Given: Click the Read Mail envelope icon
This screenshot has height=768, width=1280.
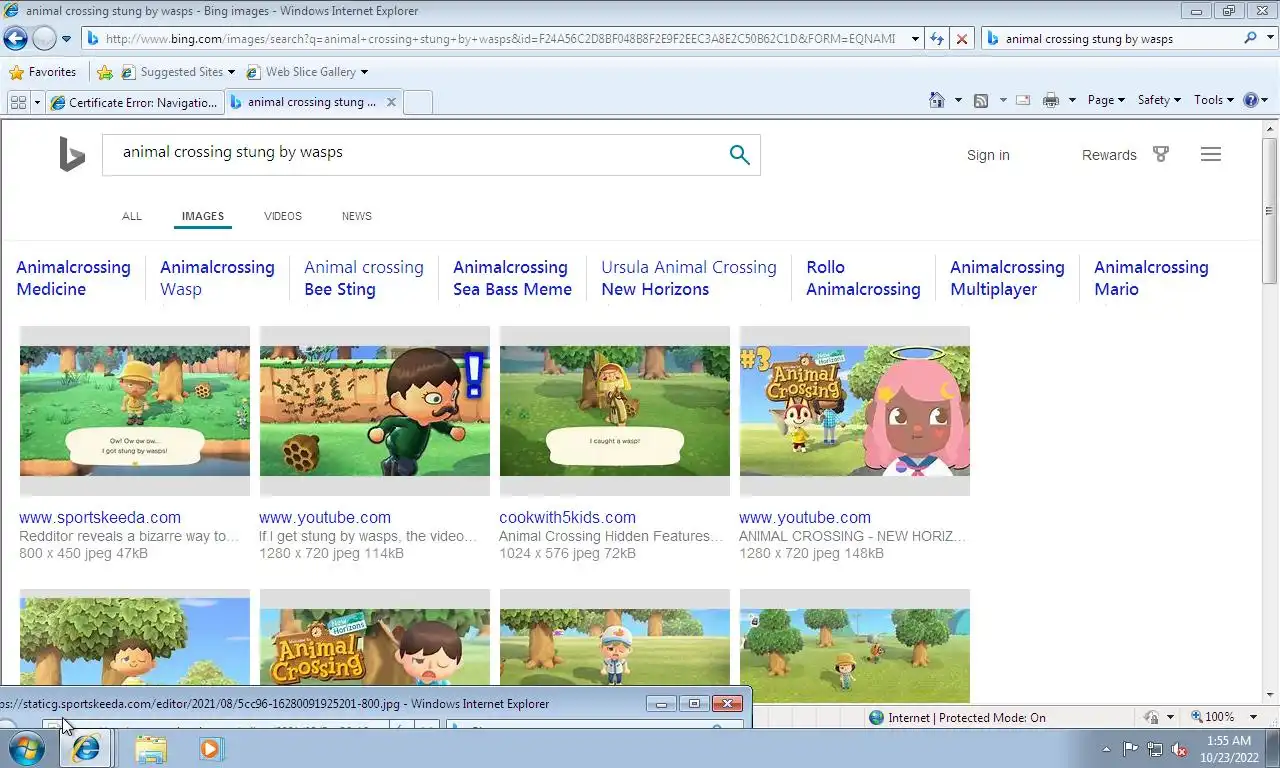Looking at the screenshot, I should click(1023, 100).
